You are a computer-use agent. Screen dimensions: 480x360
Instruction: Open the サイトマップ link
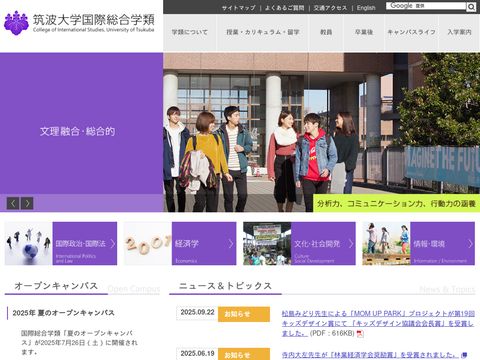[239, 8]
